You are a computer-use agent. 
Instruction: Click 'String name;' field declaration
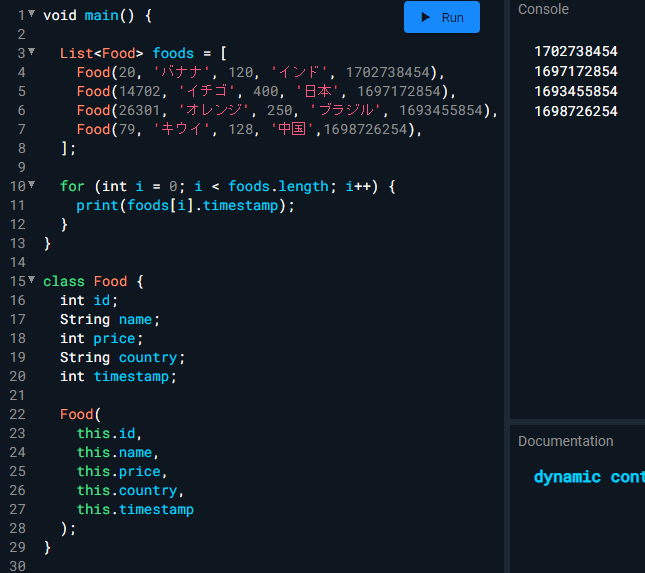[110, 319]
